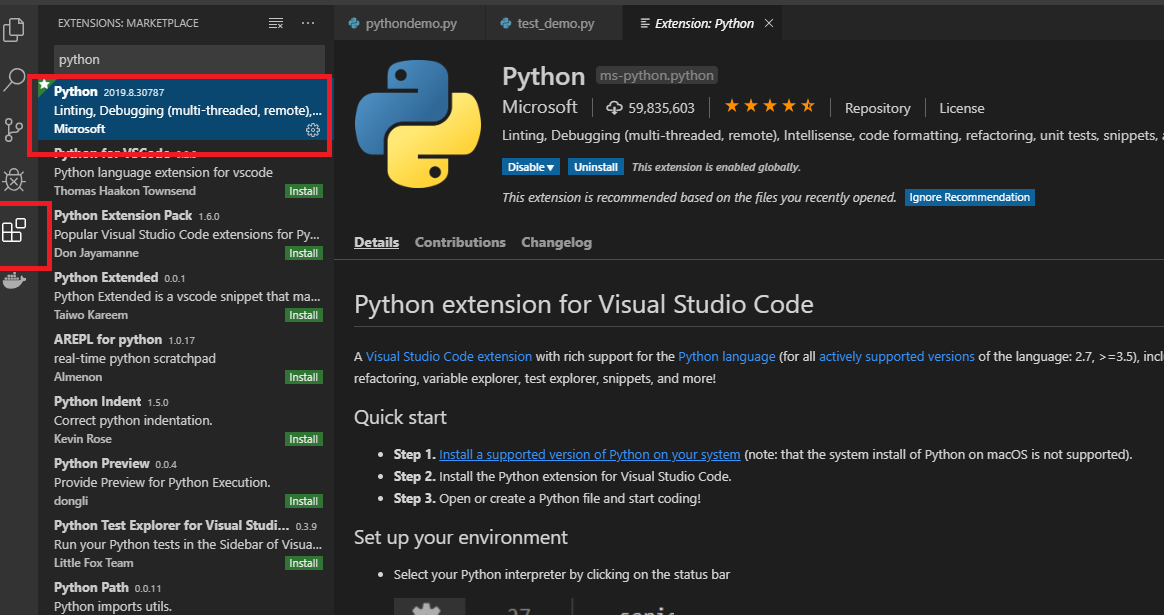Clear the extension search results
This screenshot has height=615, width=1164.
(x=275, y=22)
